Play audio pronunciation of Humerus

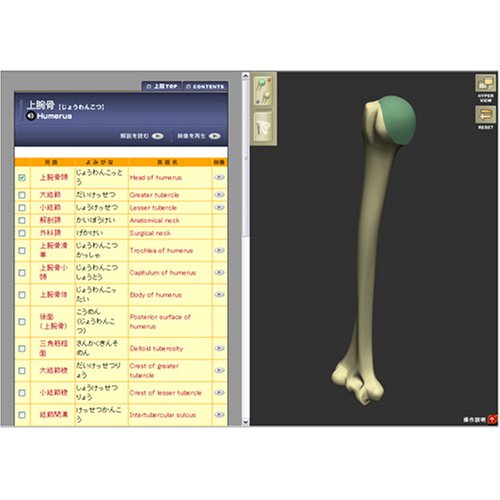[31, 116]
